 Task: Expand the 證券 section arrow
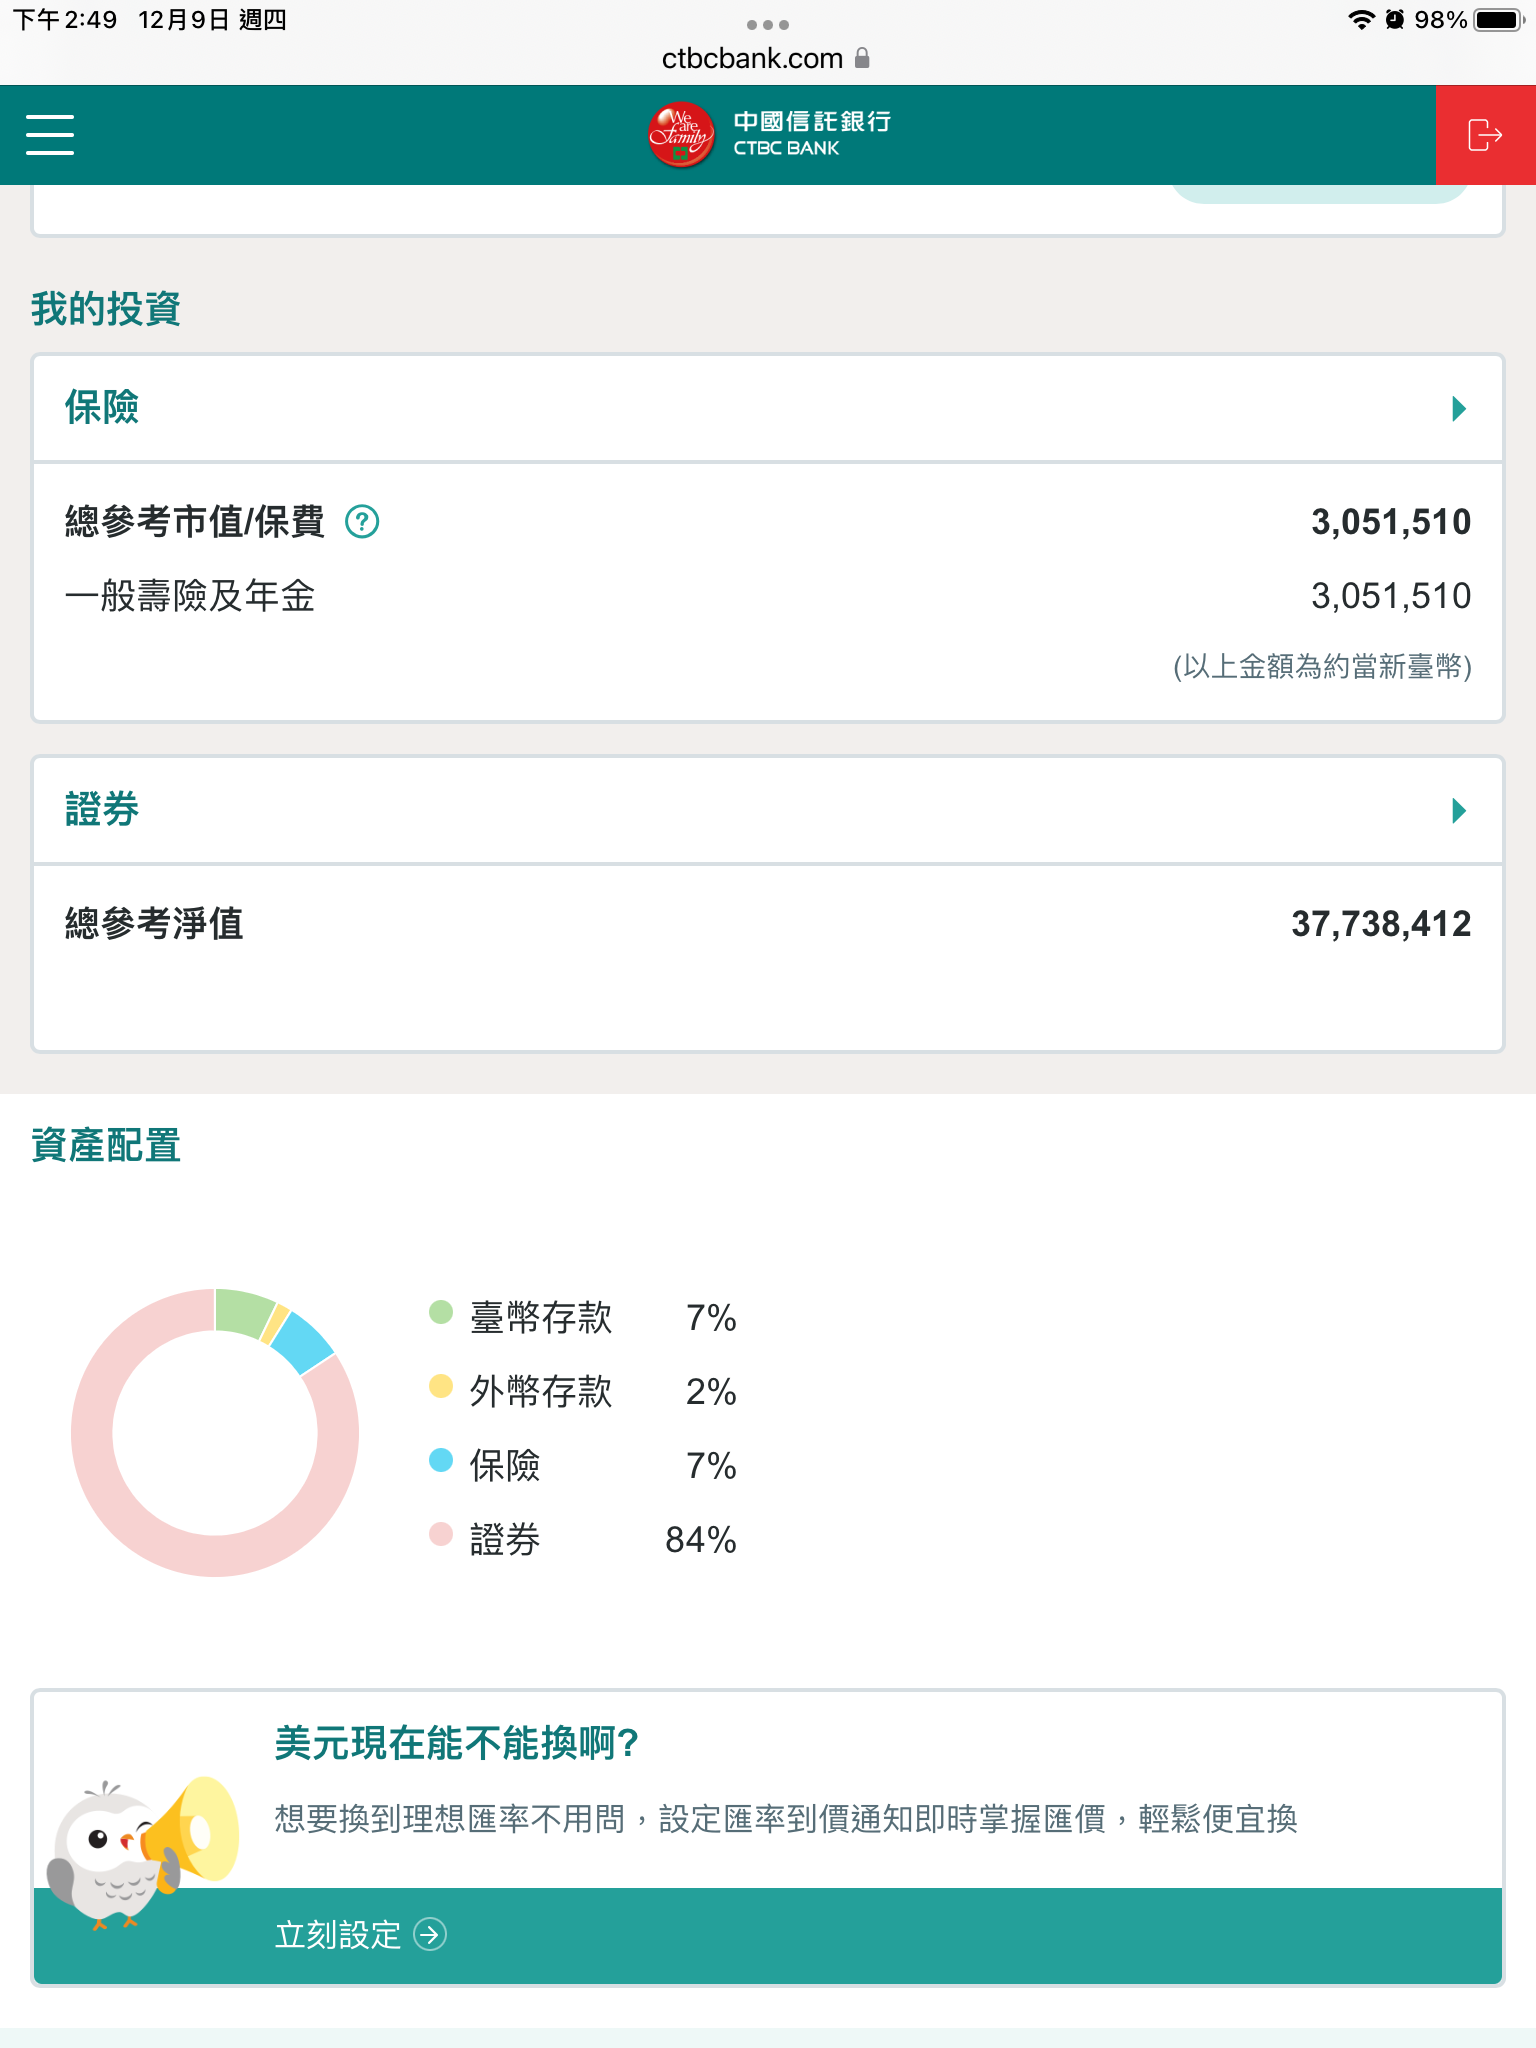[1459, 810]
